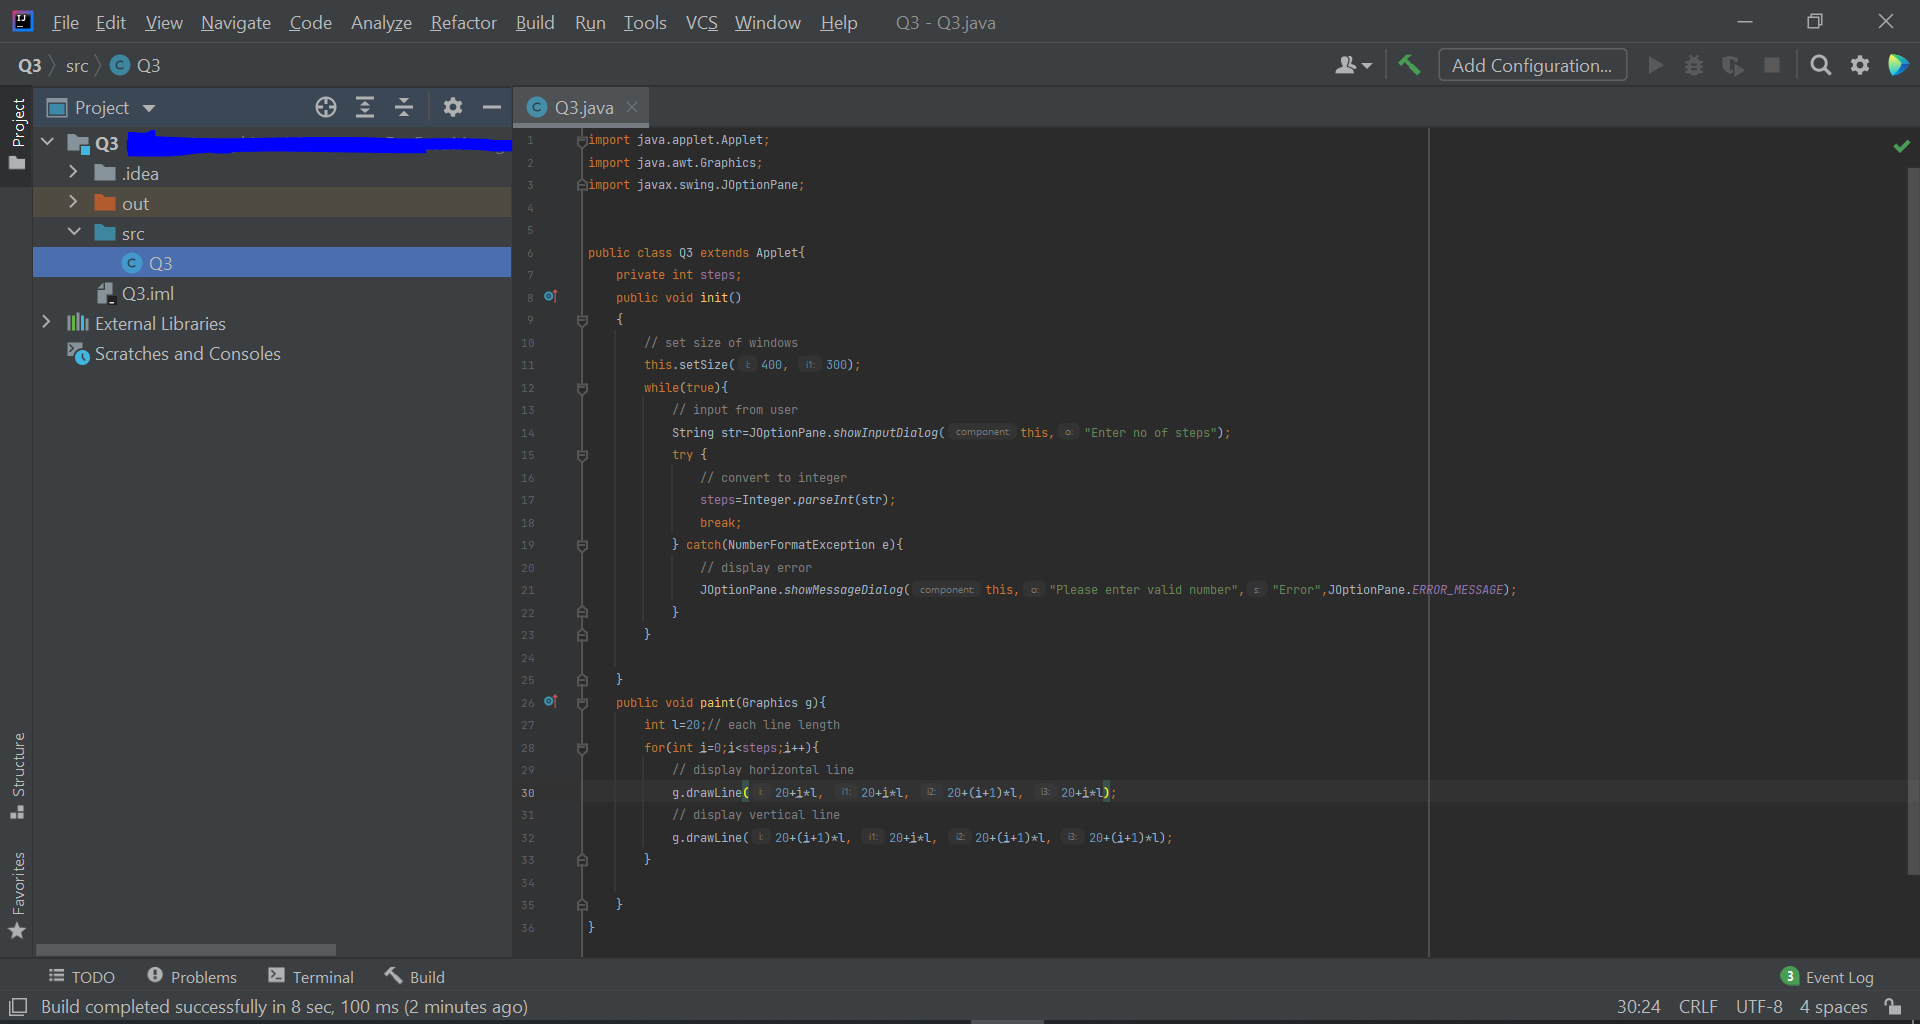Click the Build hammer icon in toolbar
The width and height of the screenshot is (1920, 1024).
[x=1409, y=64]
